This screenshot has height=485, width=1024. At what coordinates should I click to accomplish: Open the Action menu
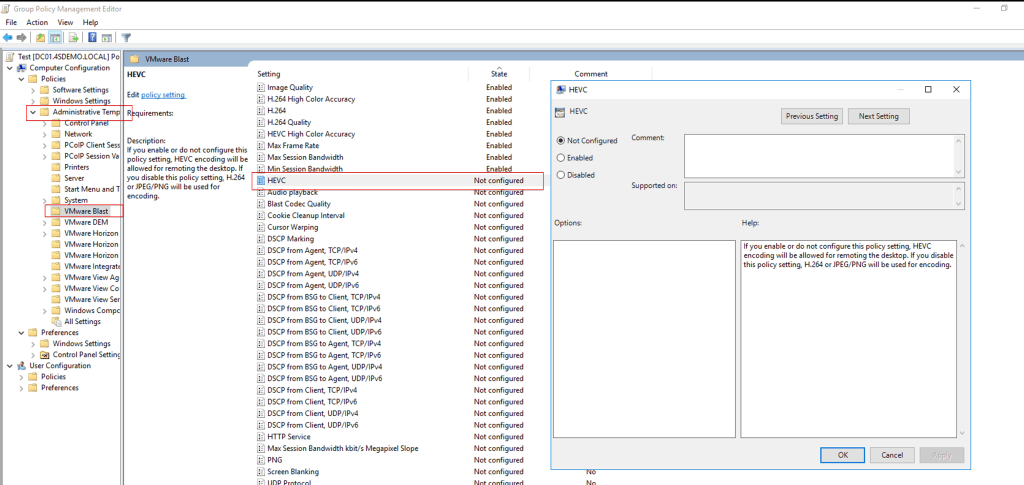pos(37,22)
